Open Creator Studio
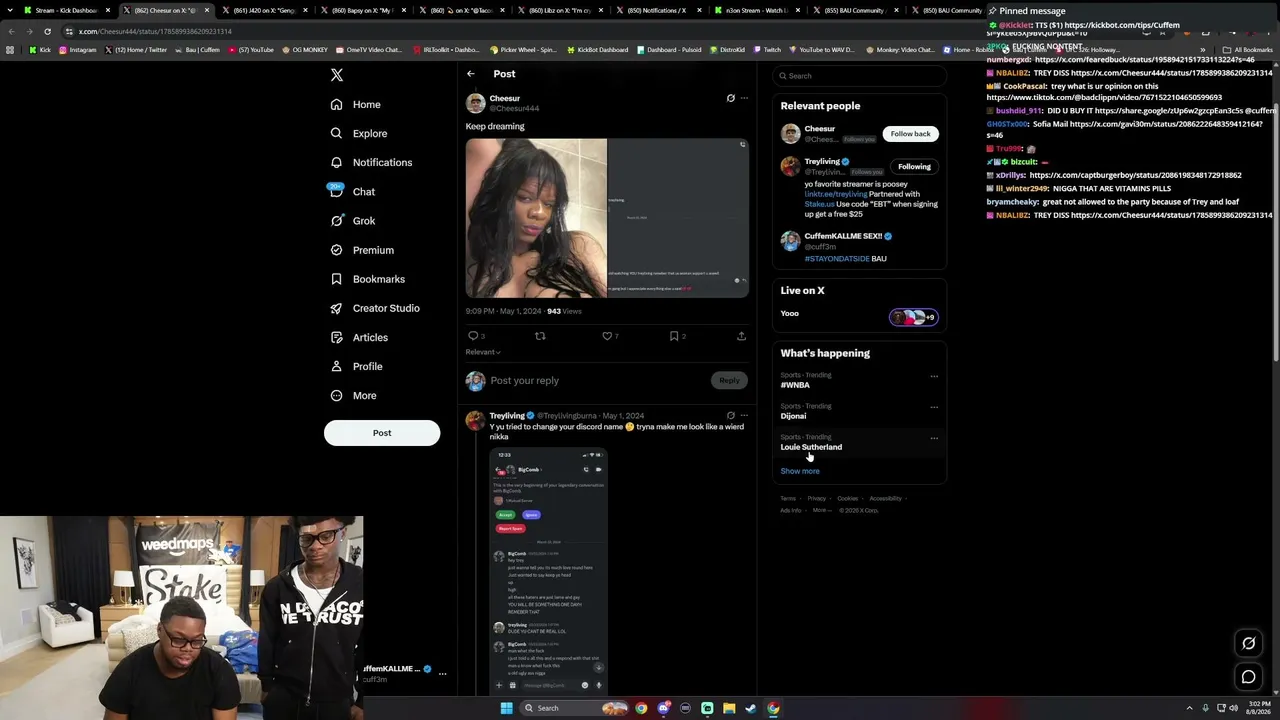The image size is (1280, 720). [374, 308]
